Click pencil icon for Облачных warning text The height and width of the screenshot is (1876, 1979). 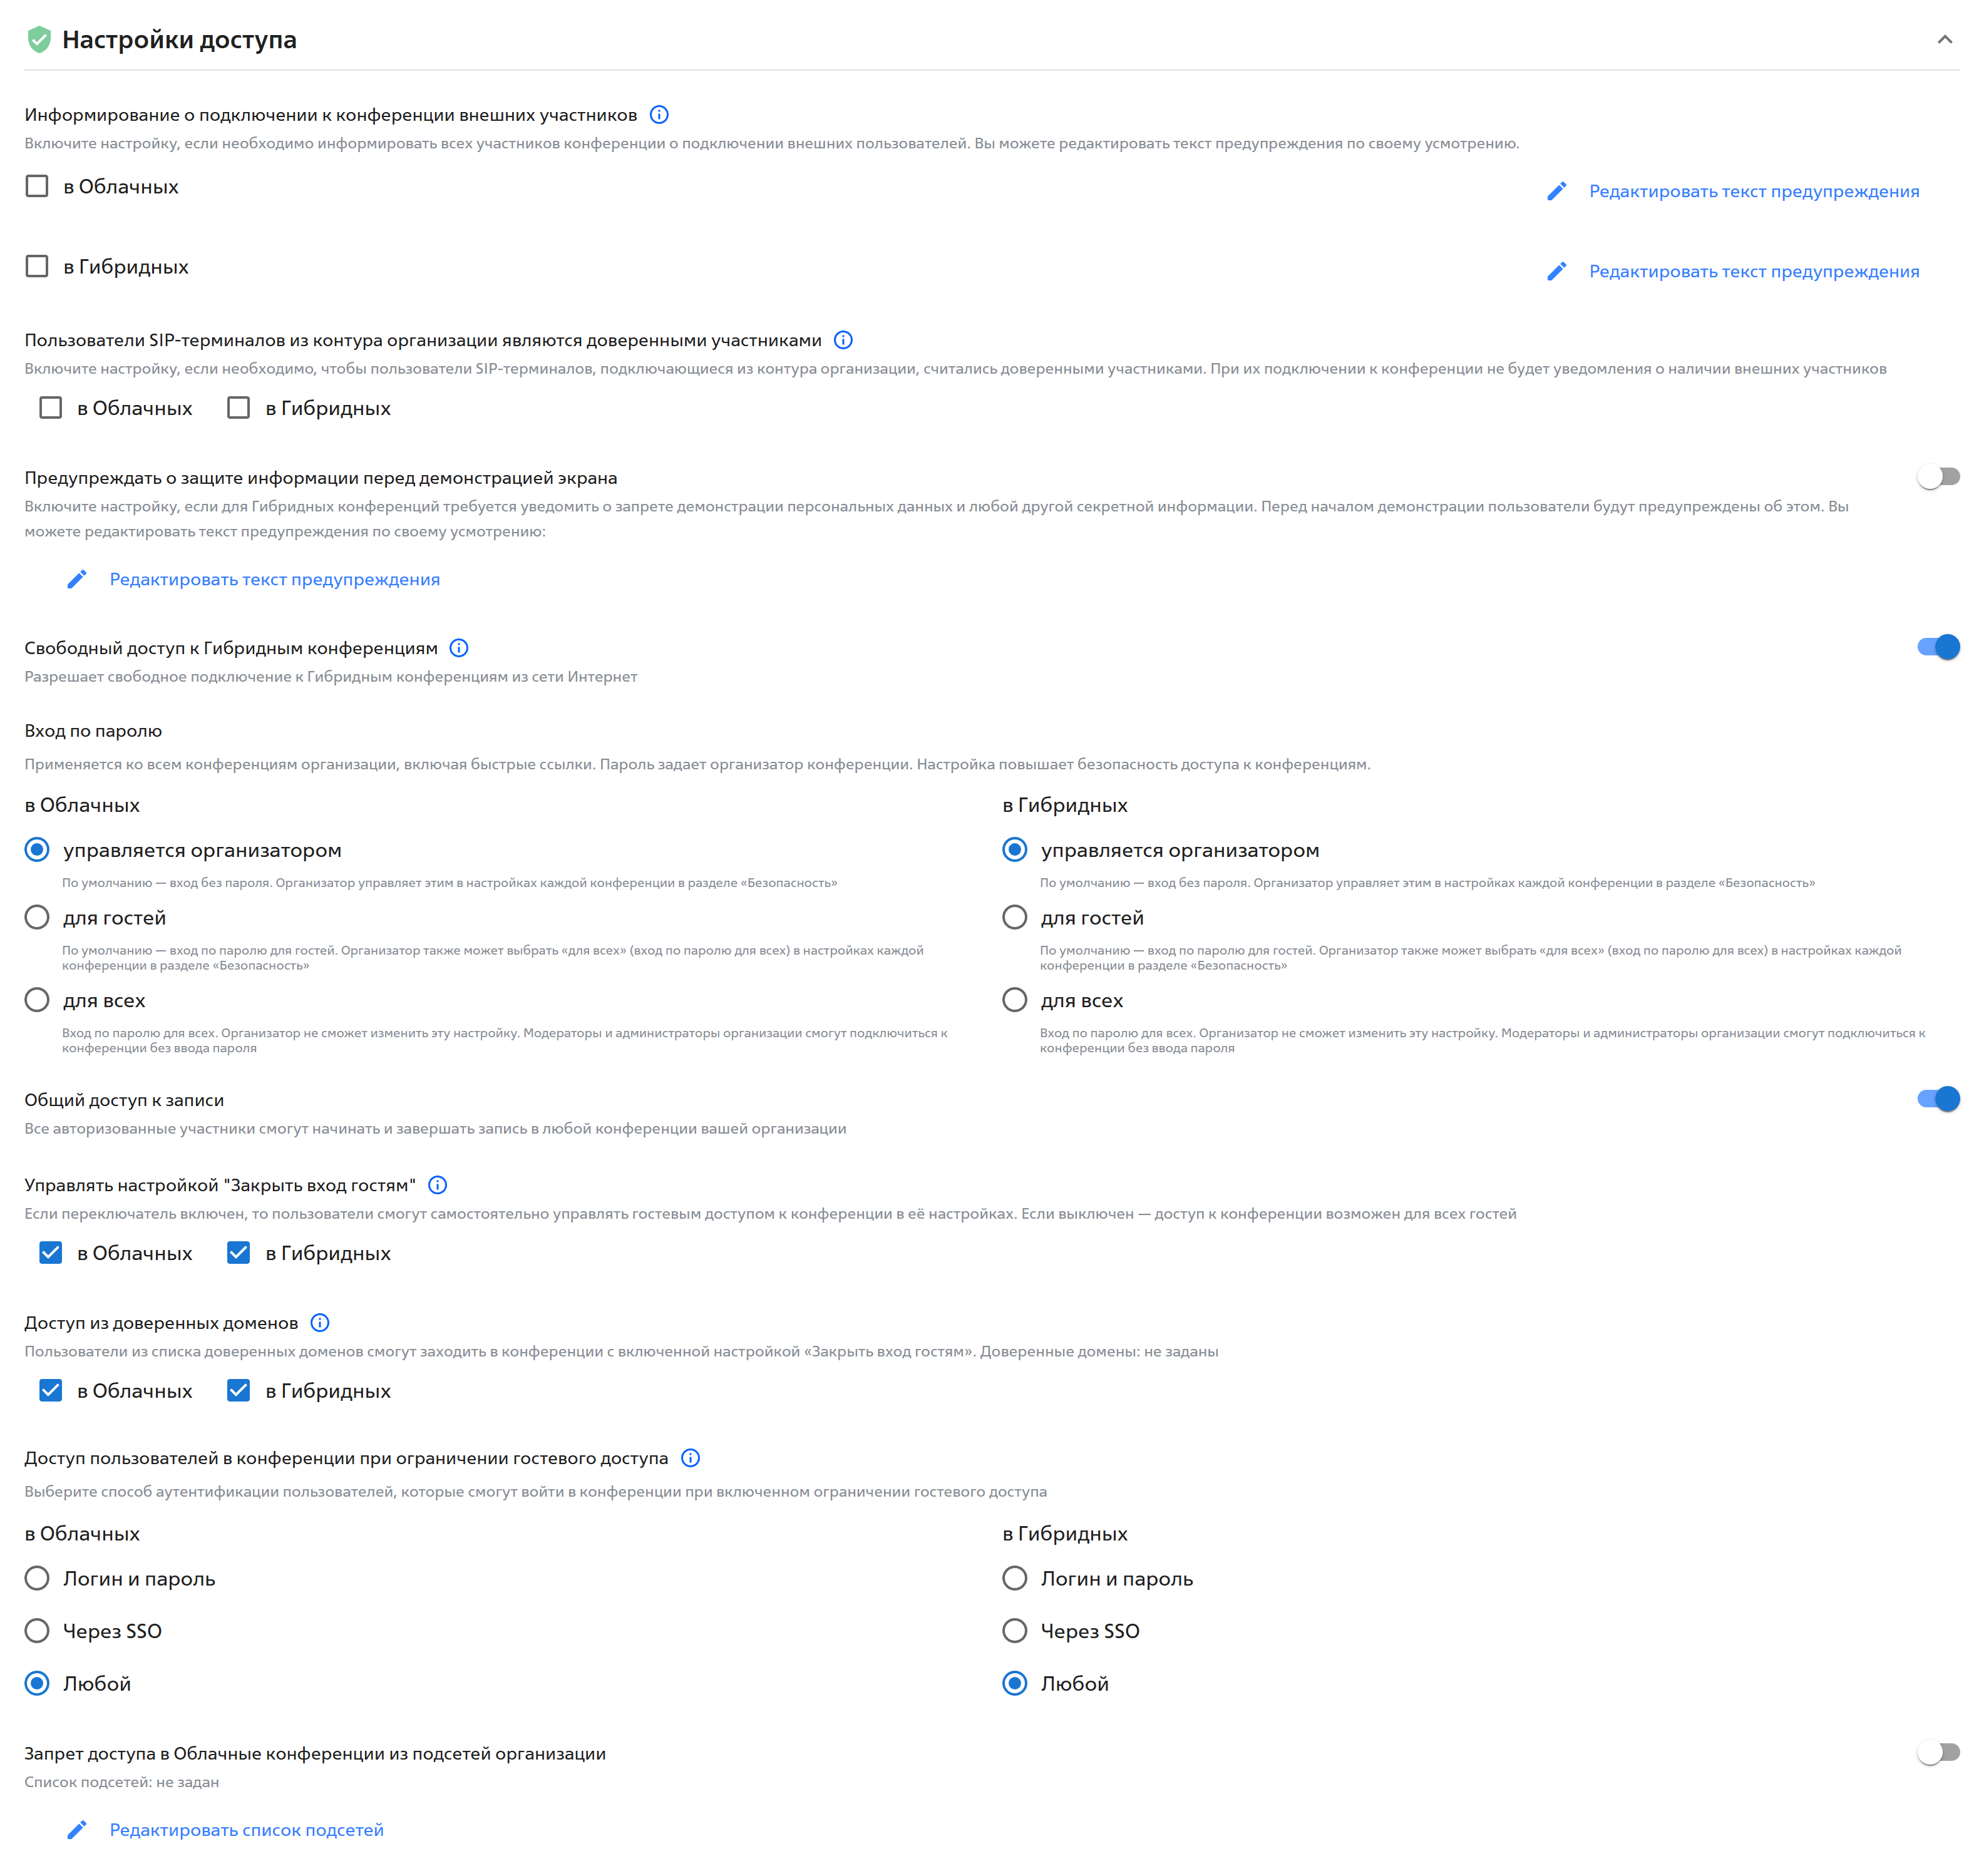[x=1556, y=191]
